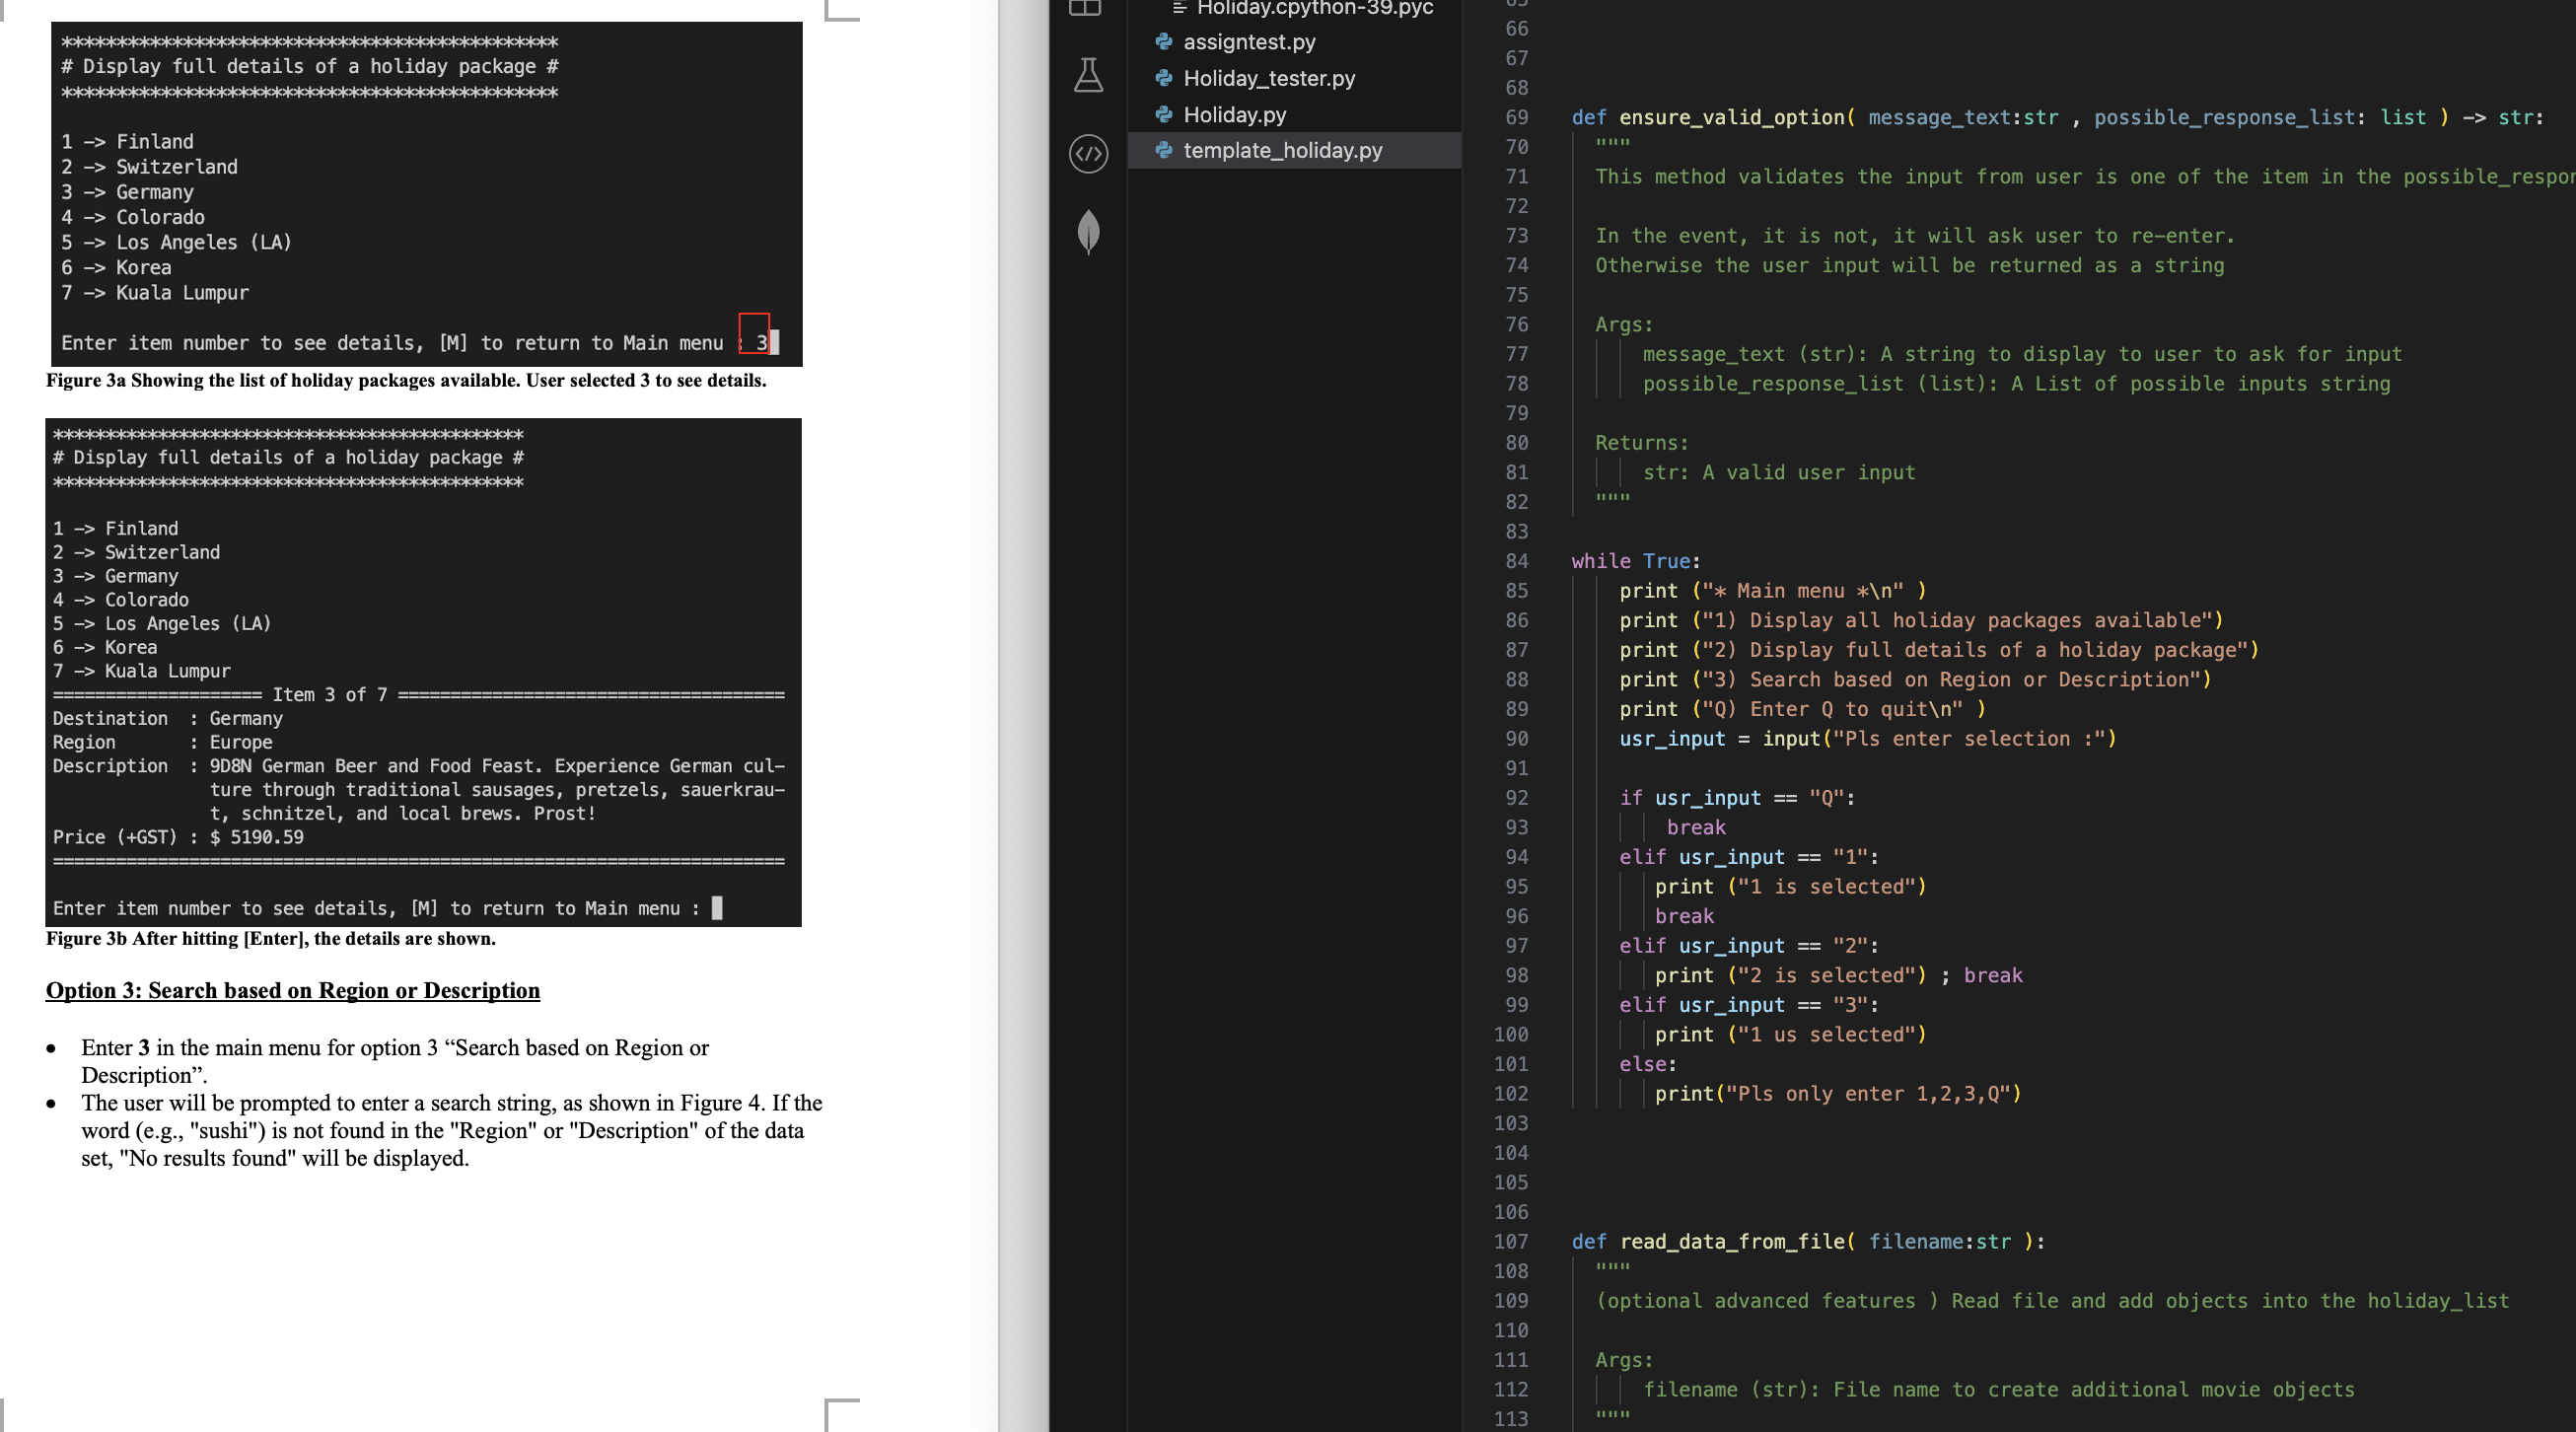Click the Python icon beside Holiday_tester.py
2576x1432 pixels.
(1163, 78)
